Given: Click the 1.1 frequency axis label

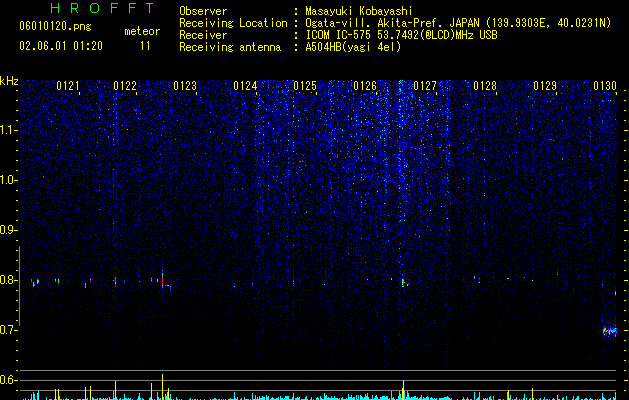Looking at the screenshot, I should tap(9, 130).
